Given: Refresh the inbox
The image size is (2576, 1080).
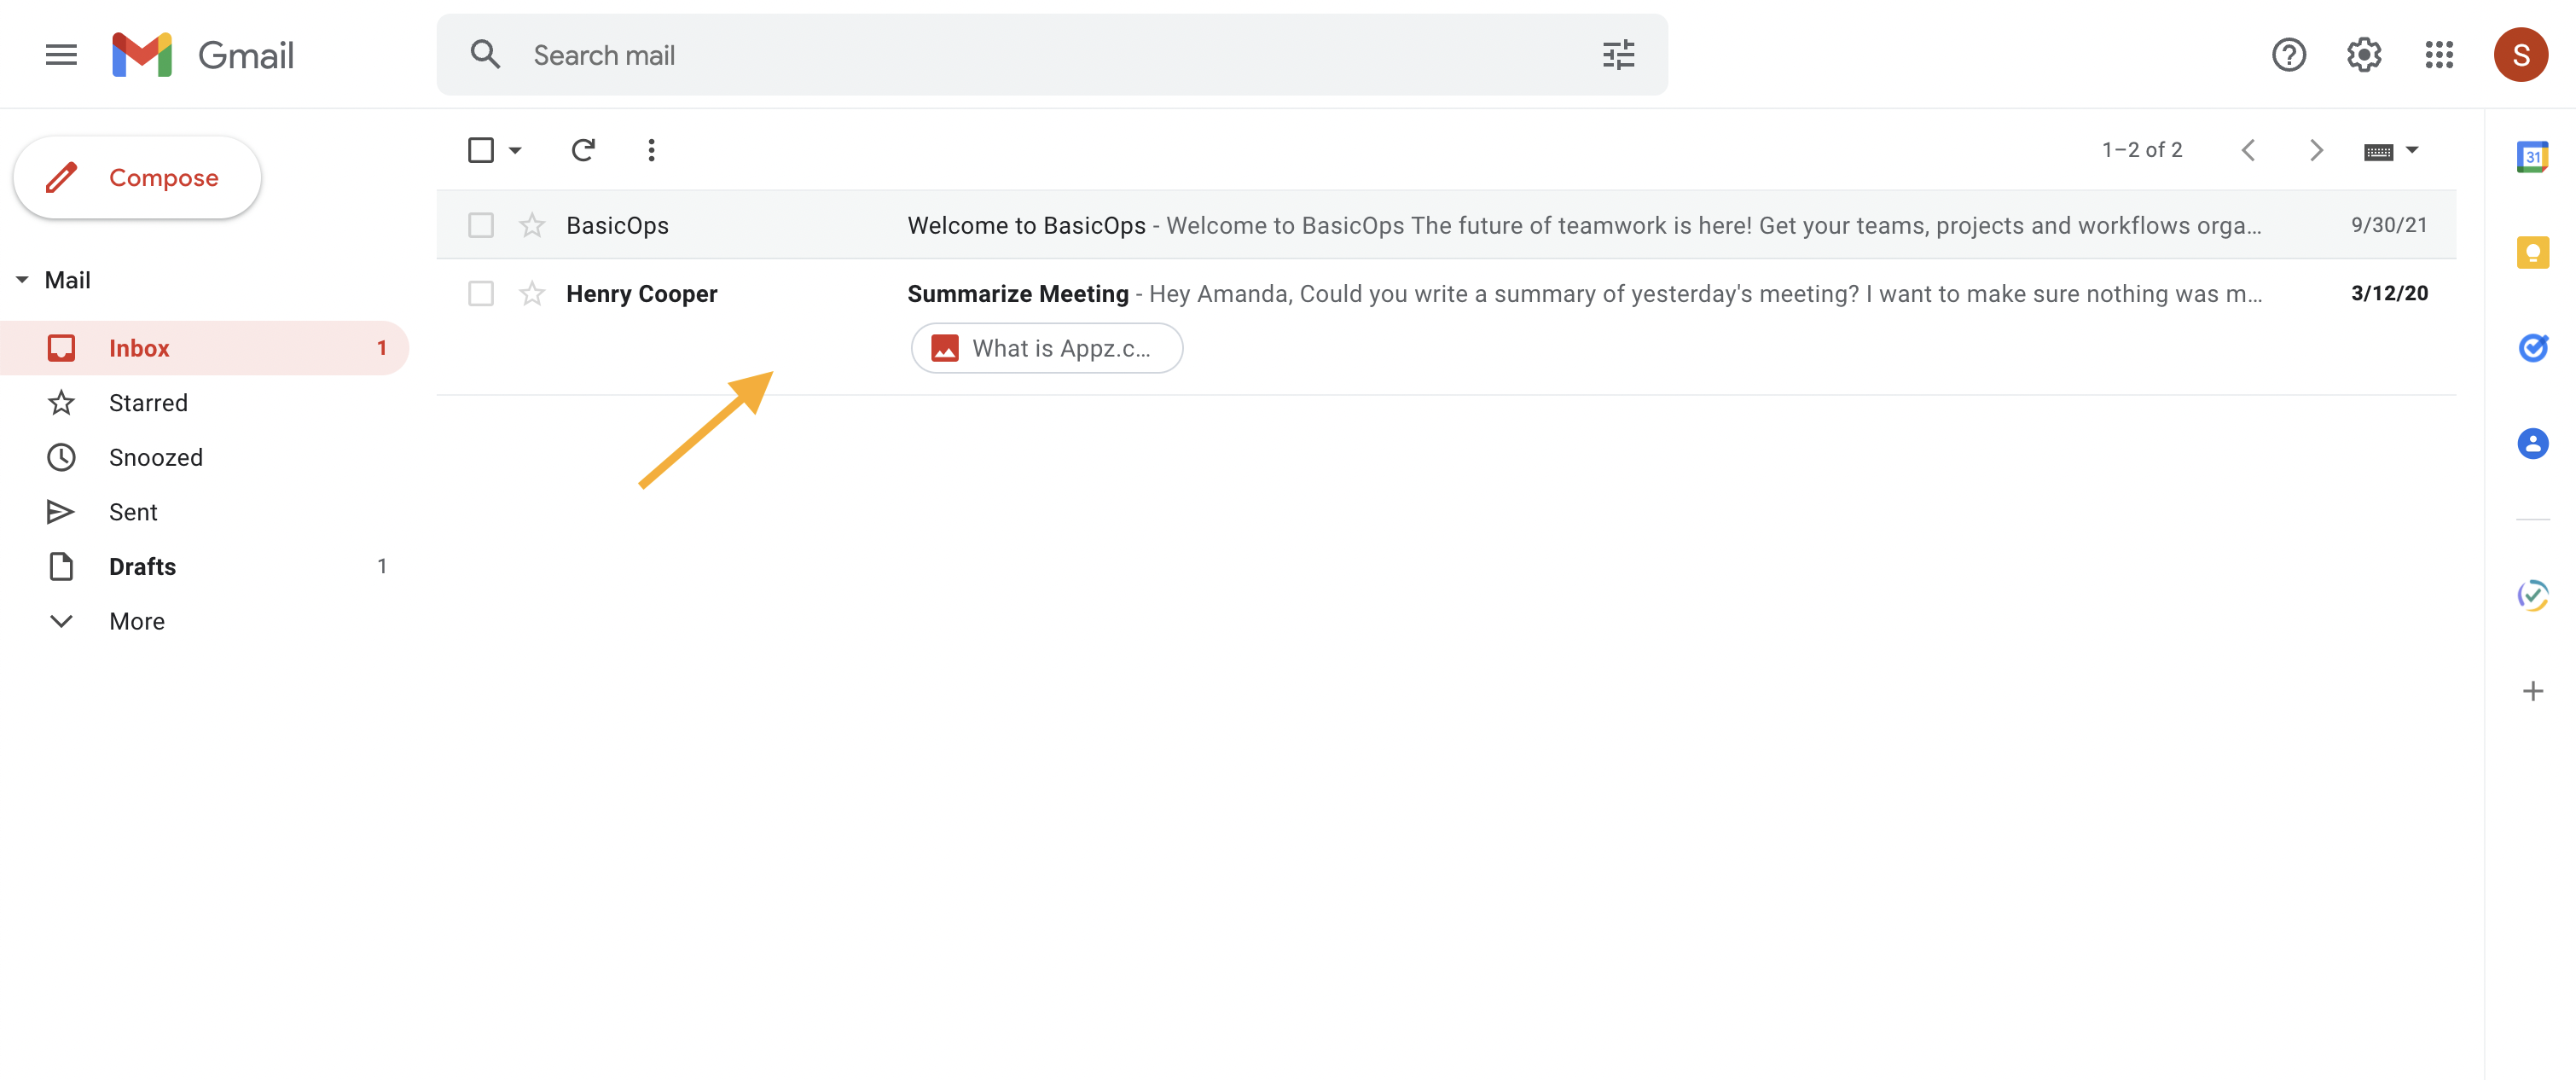Looking at the screenshot, I should [583, 150].
